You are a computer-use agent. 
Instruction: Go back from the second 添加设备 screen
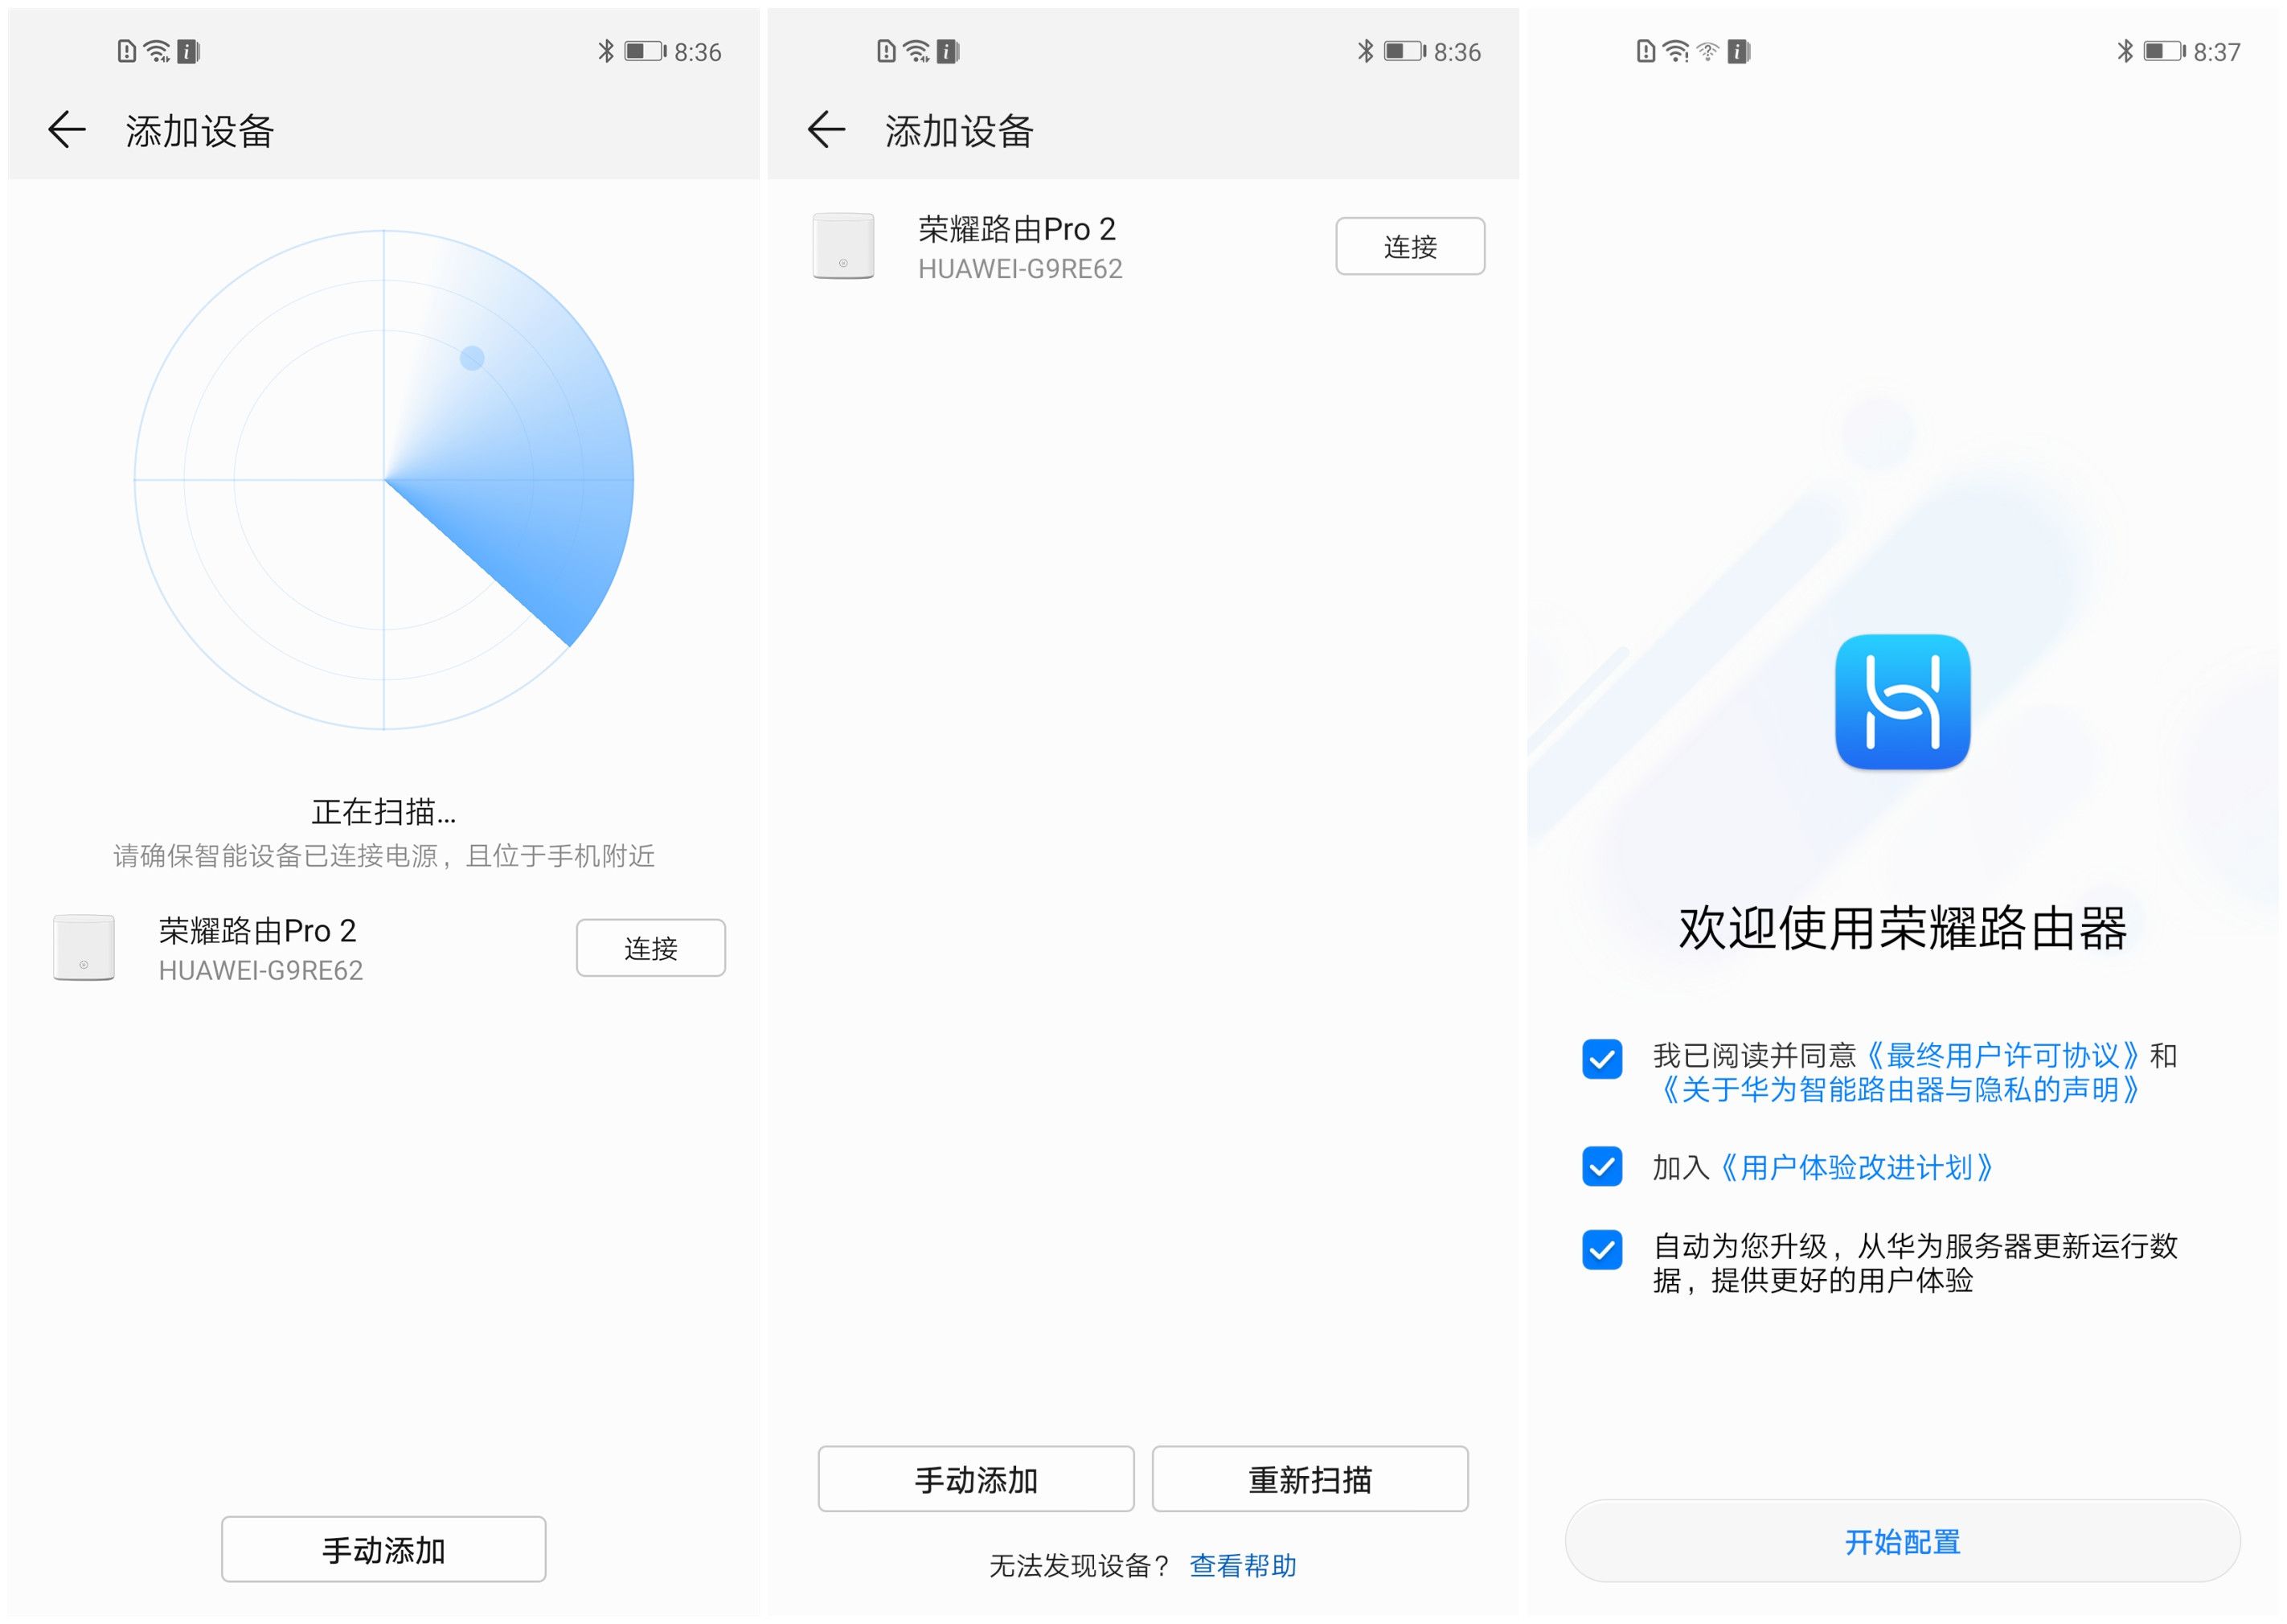[826, 130]
